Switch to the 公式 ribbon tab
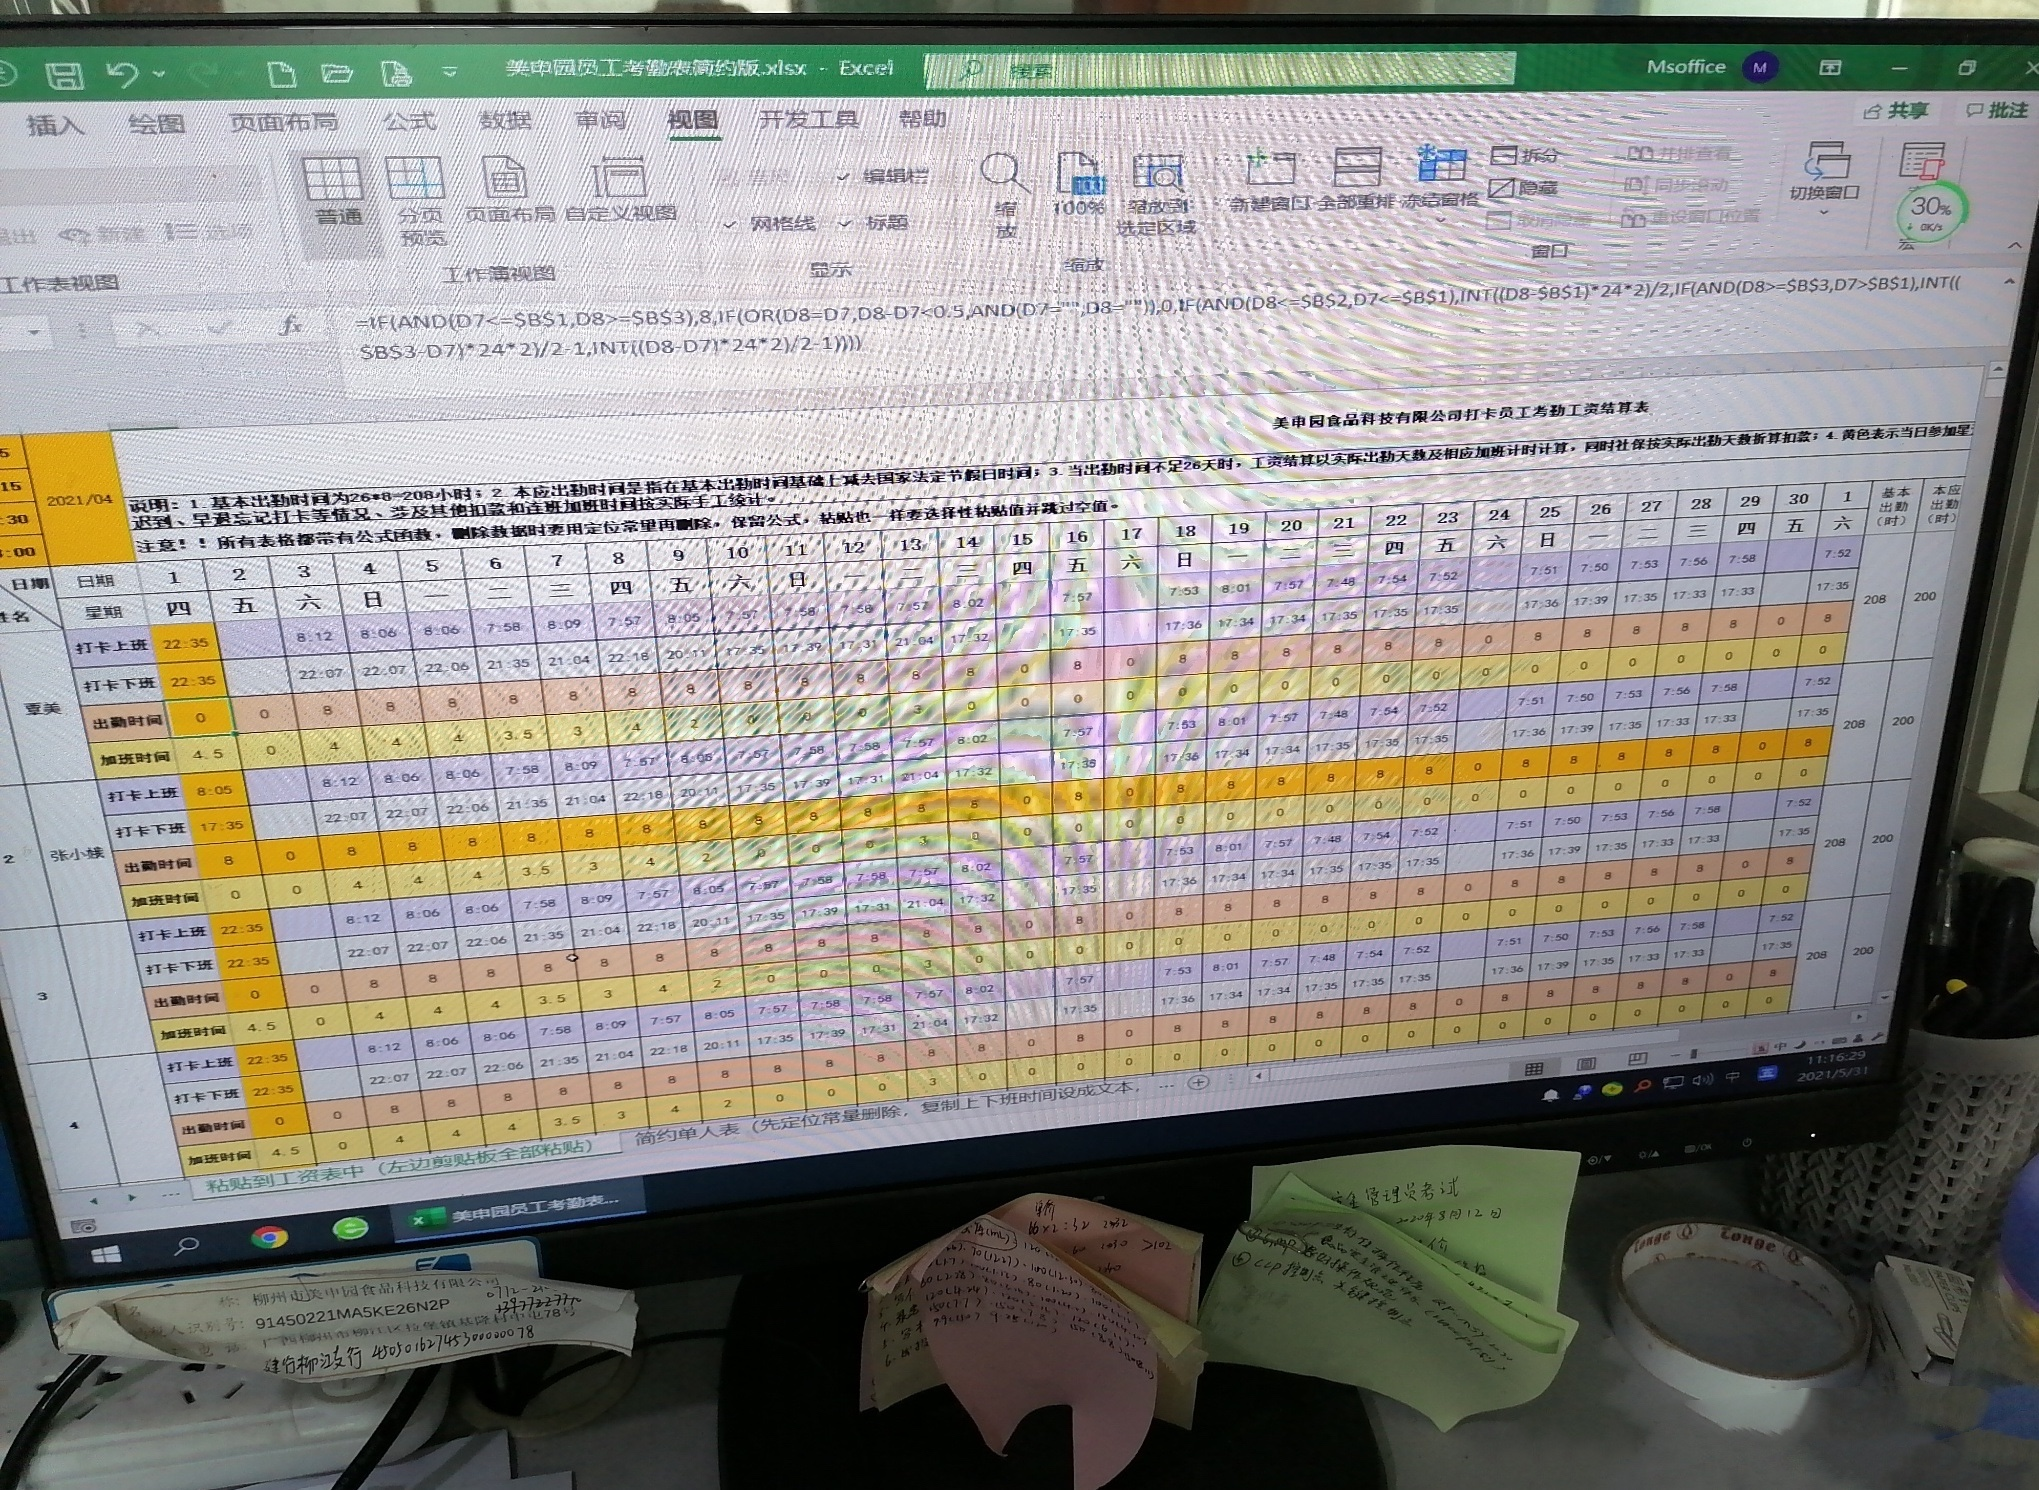This screenshot has height=1490, width=2039. point(410,121)
